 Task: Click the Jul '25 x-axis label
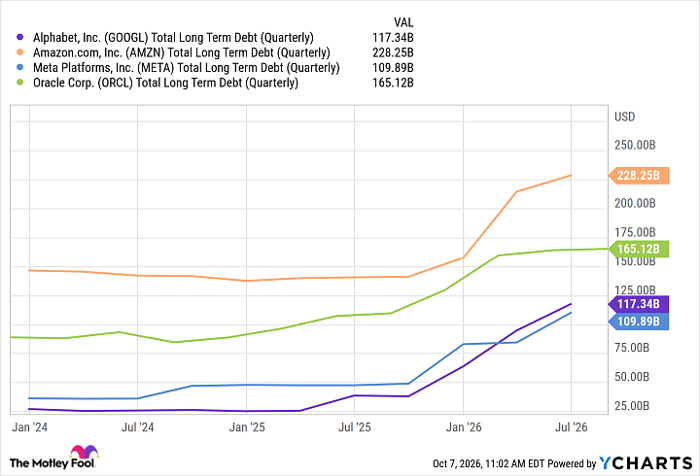click(x=354, y=427)
